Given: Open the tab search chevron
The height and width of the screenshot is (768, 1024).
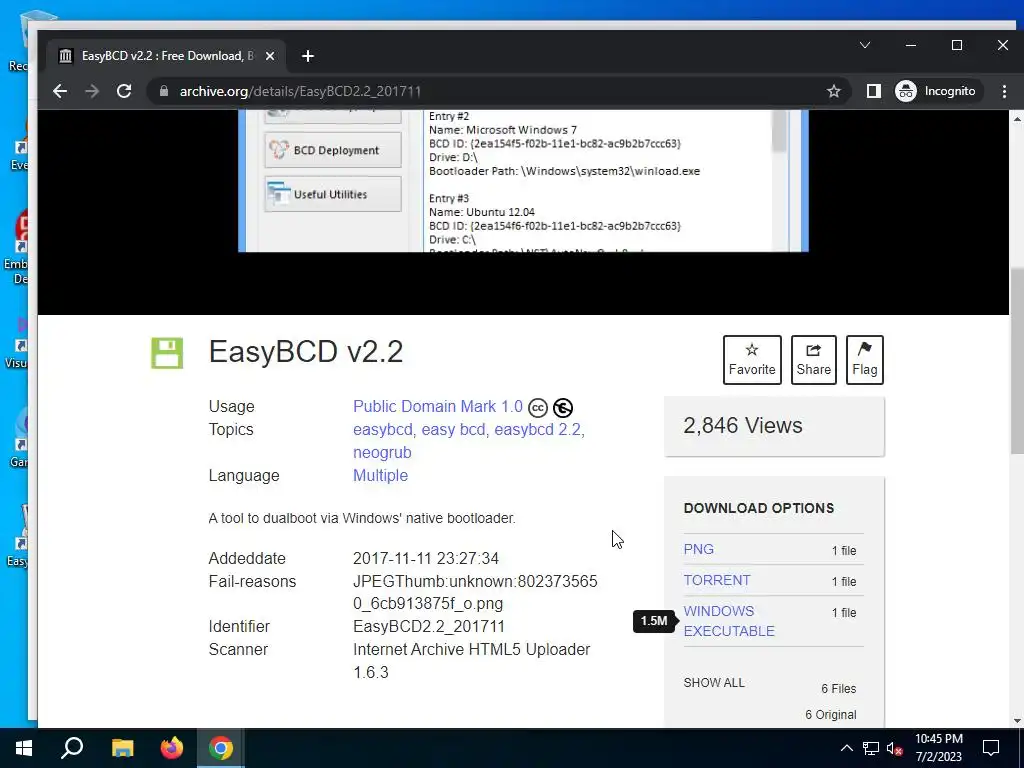Looking at the screenshot, I should point(865,45).
